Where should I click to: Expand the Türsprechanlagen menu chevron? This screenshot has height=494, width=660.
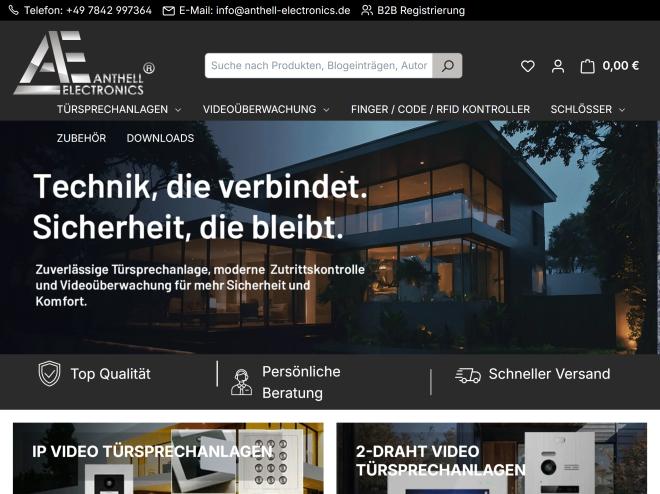[178, 109]
